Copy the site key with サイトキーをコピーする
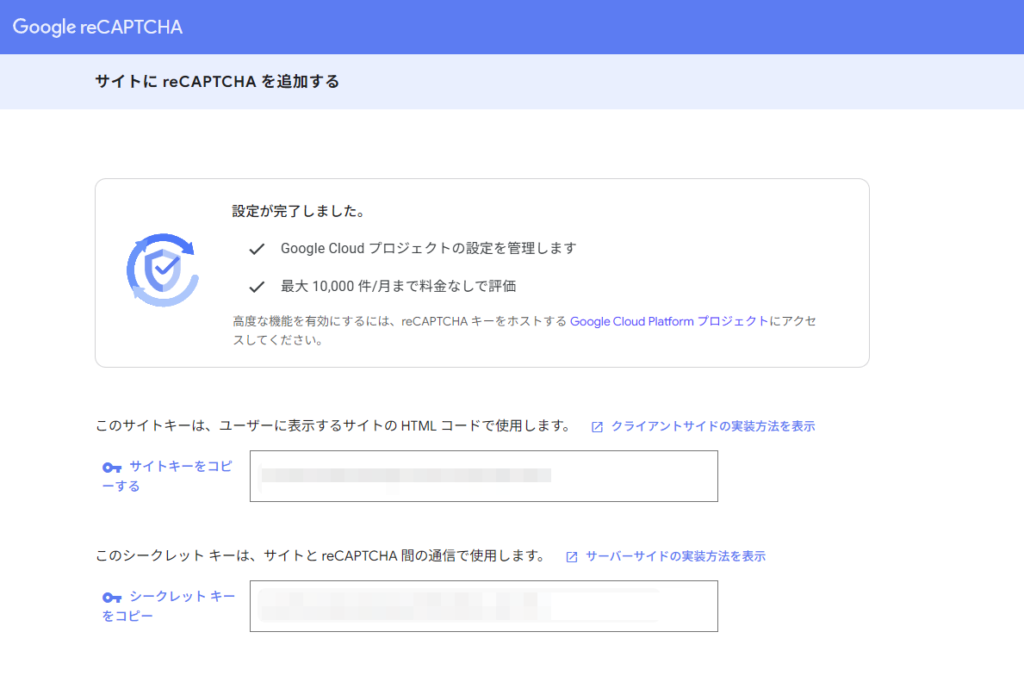Image resolution: width=1024 pixels, height=688 pixels. click(167, 476)
